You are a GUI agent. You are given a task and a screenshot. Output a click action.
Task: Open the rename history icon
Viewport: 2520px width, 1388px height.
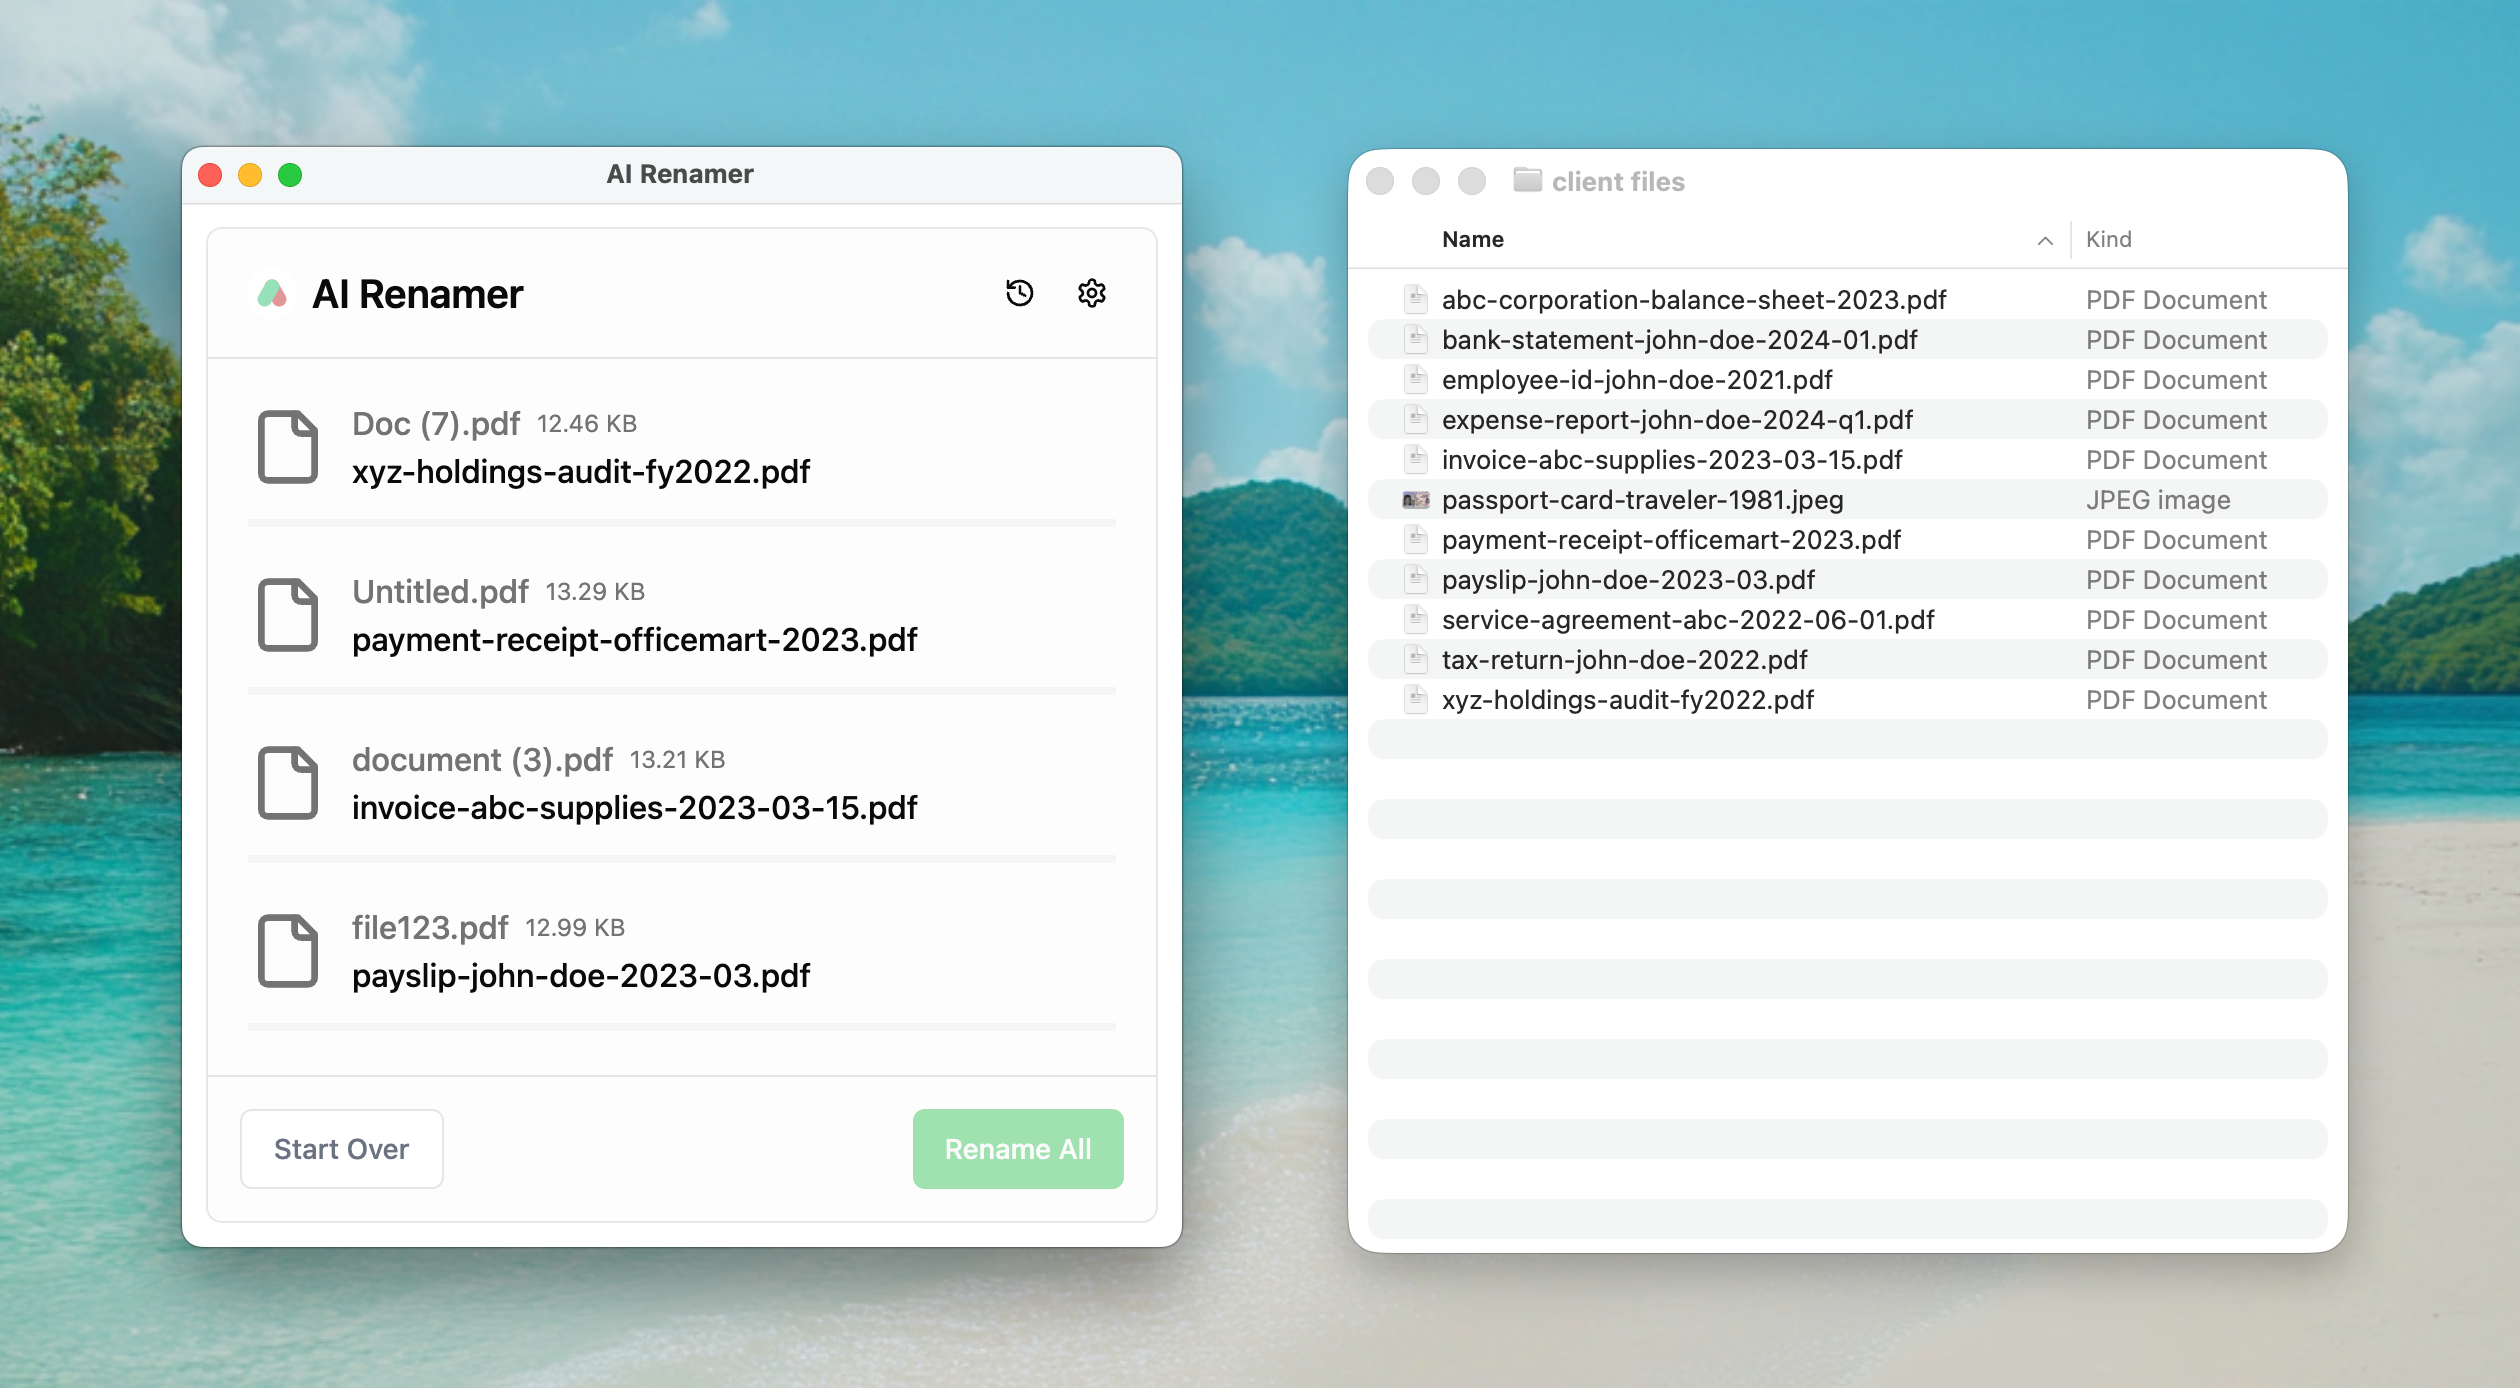click(x=1019, y=293)
